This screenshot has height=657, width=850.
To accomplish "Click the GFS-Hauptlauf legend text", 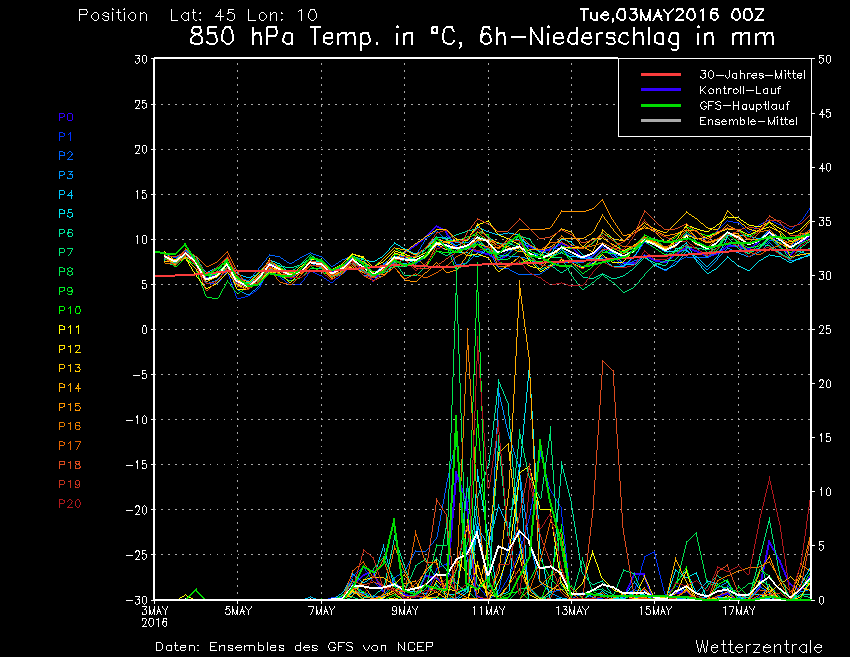I will [744, 106].
